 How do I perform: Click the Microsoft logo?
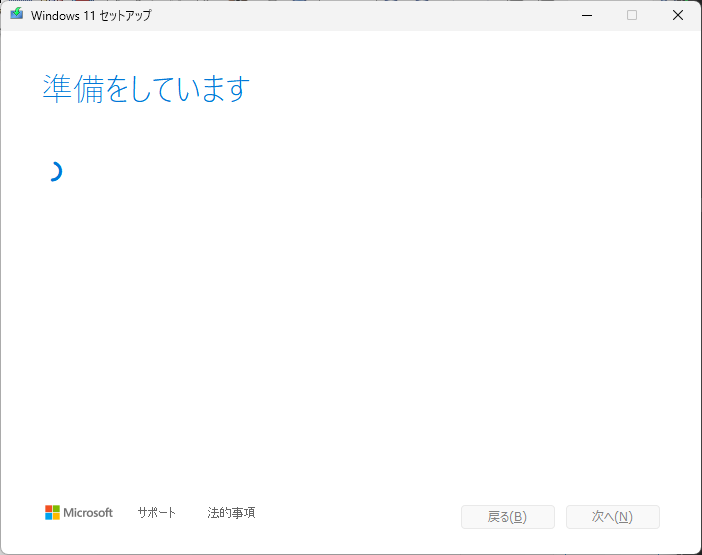pos(79,512)
